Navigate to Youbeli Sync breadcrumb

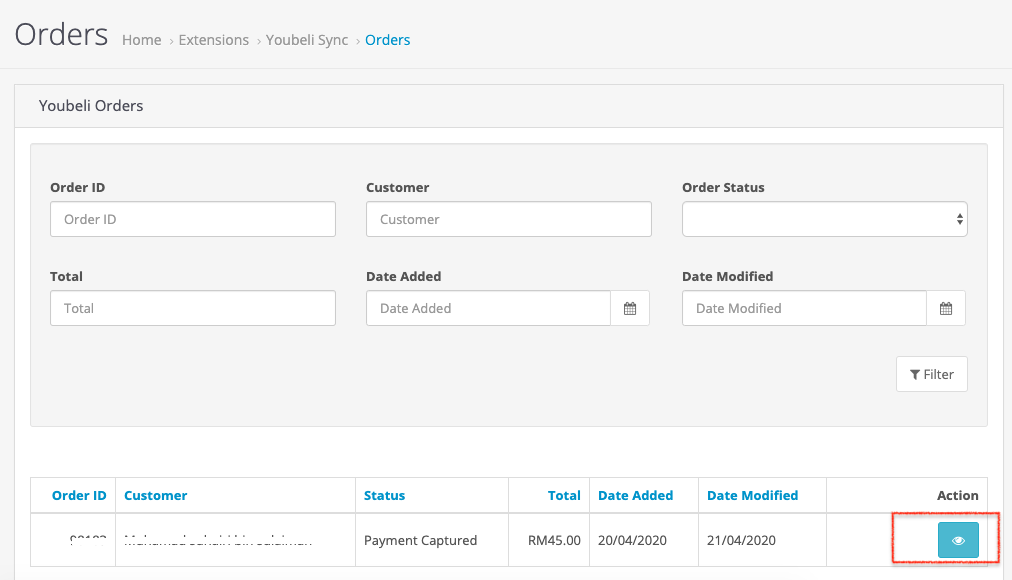[x=307, y=40]
